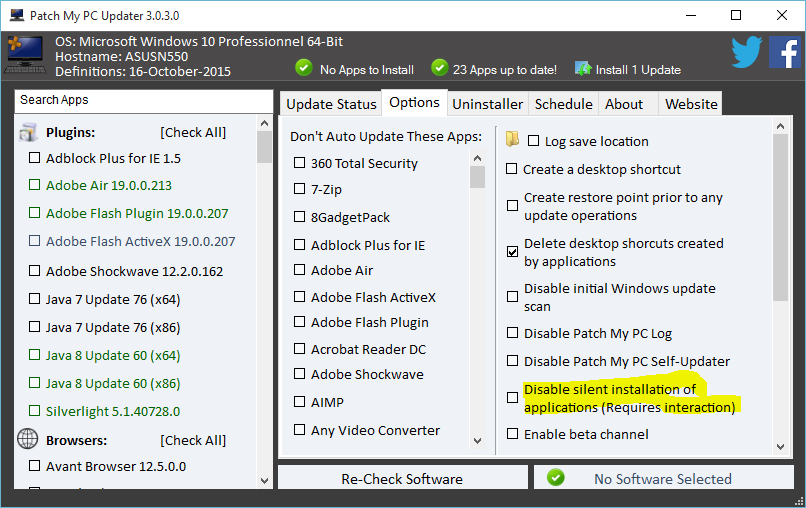Check Create restore point prior to updates
This screenshot has width=806, height=508.
coord(512,206)
